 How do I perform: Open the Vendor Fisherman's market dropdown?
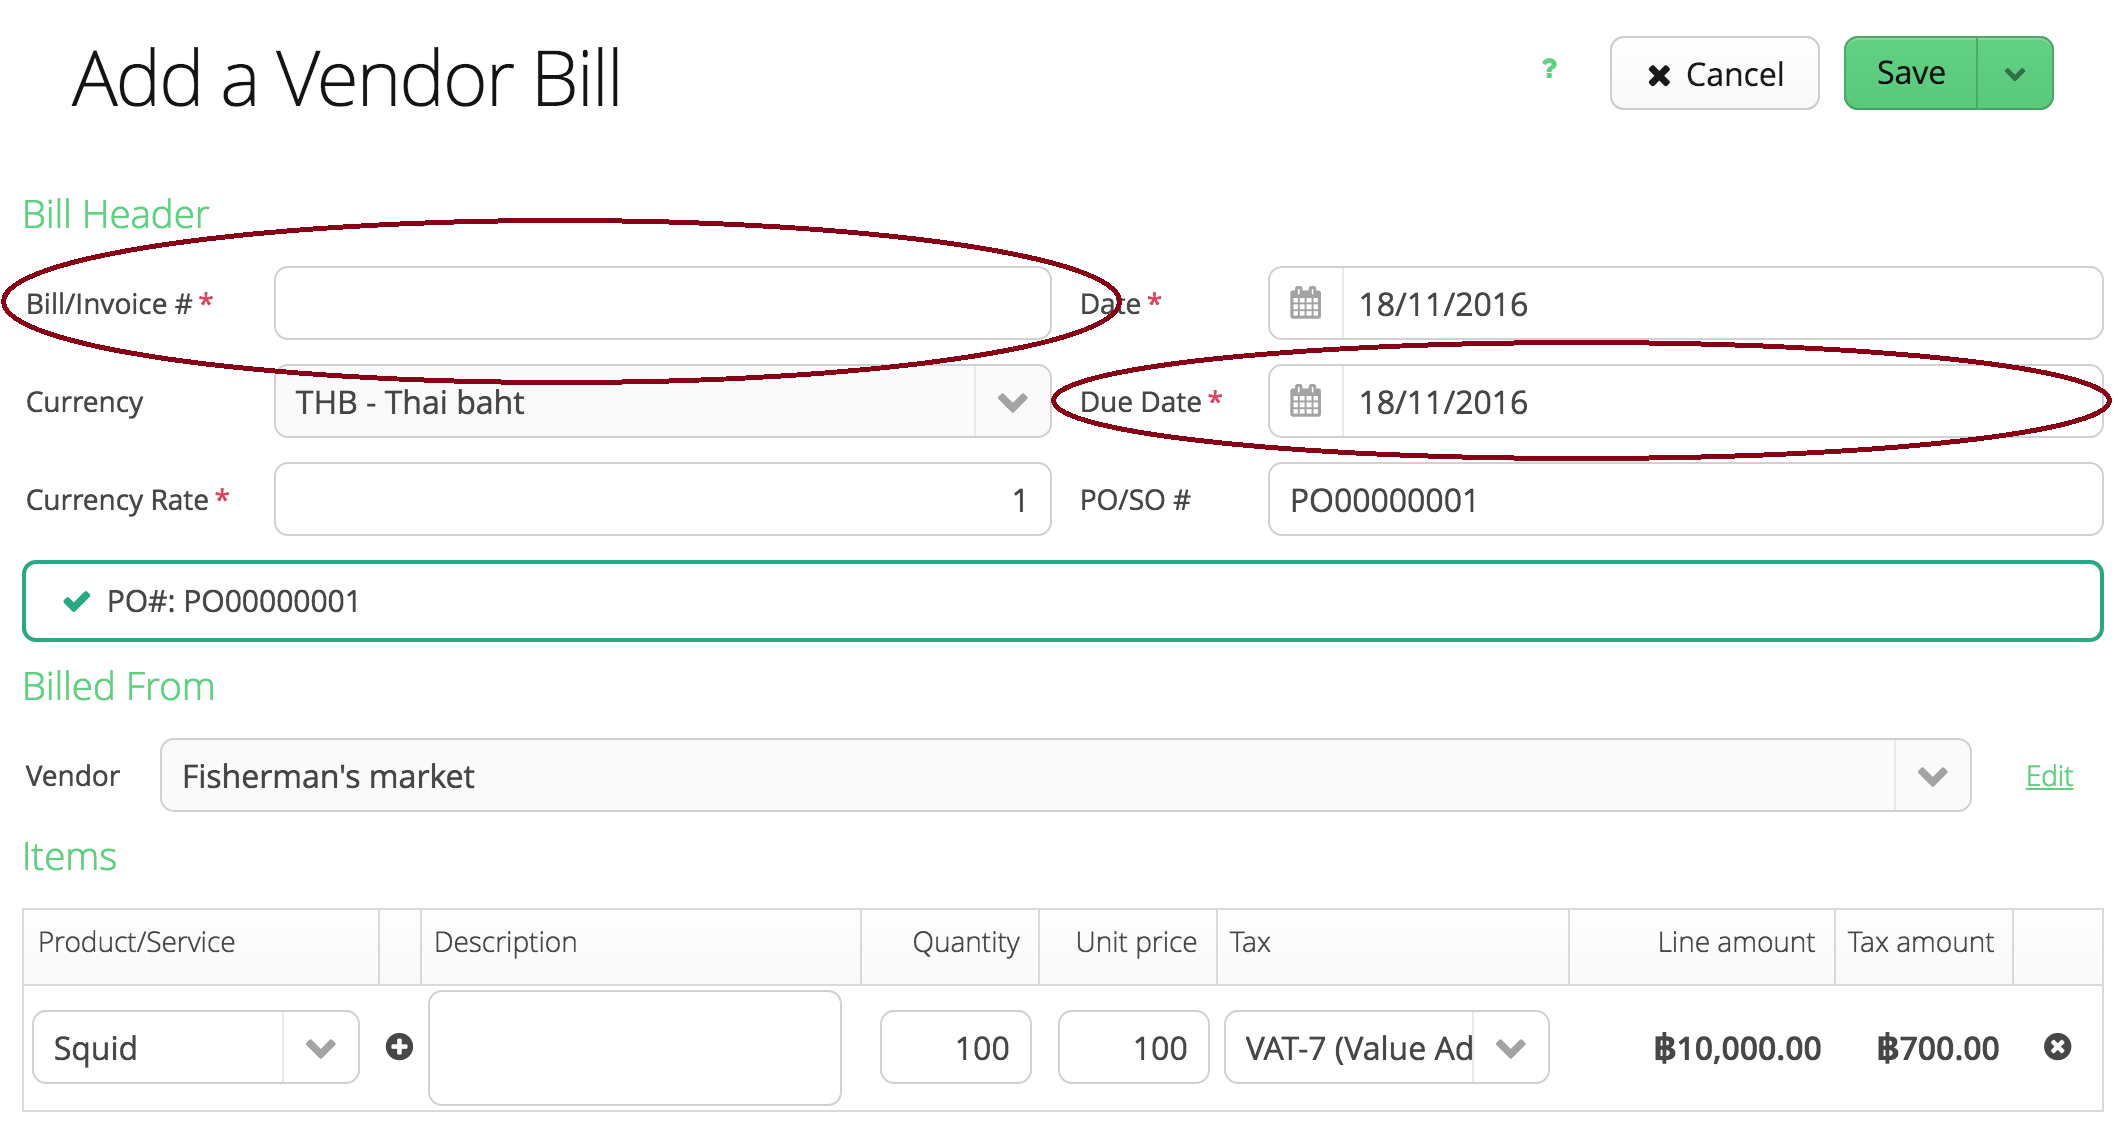[1932, 776]
